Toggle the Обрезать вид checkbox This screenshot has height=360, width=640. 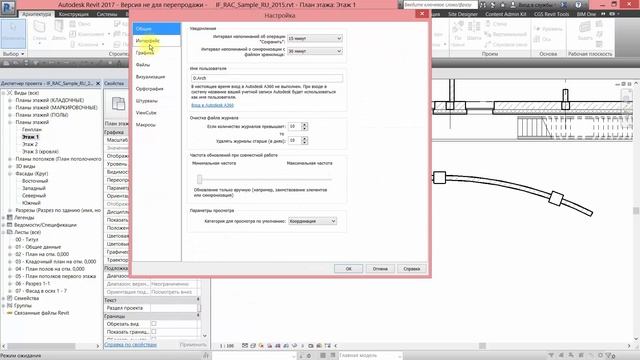click(154, 324)
